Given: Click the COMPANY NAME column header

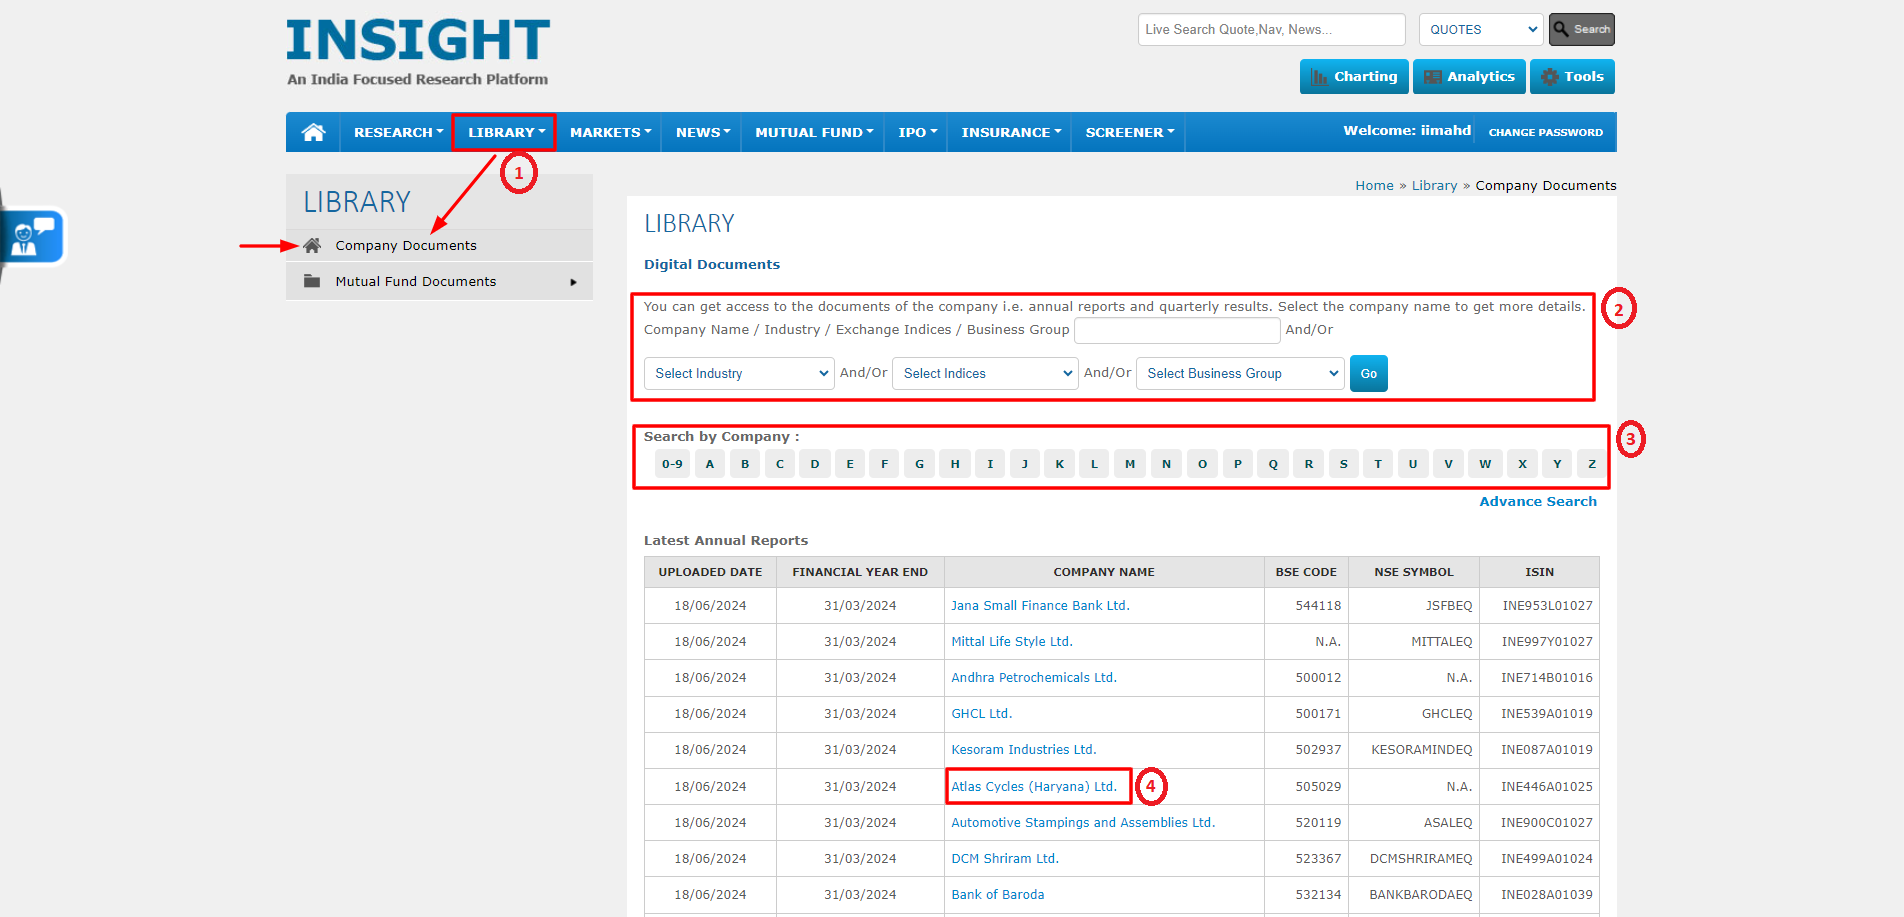Looking at the screenshot, I should pyautogui.click(x=1104, y=572).
